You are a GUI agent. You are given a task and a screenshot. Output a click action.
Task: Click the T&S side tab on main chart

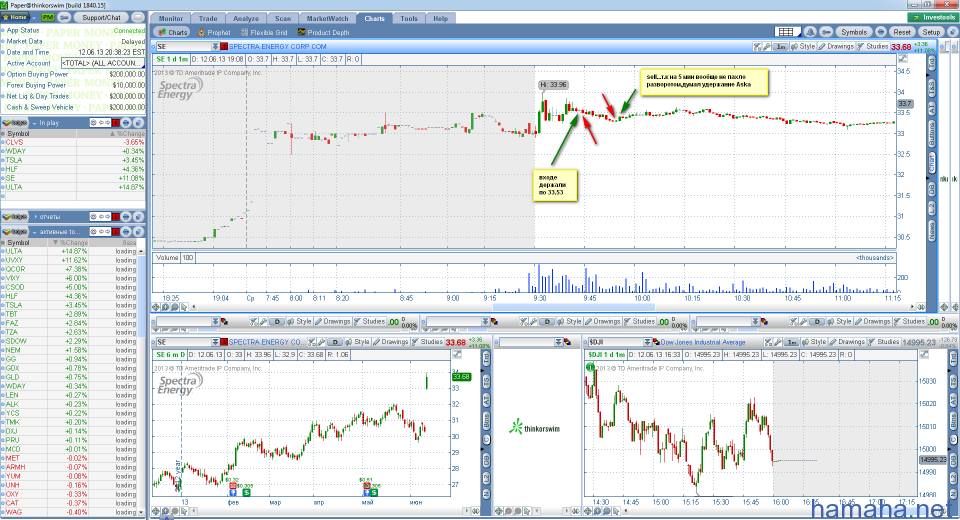932,88
